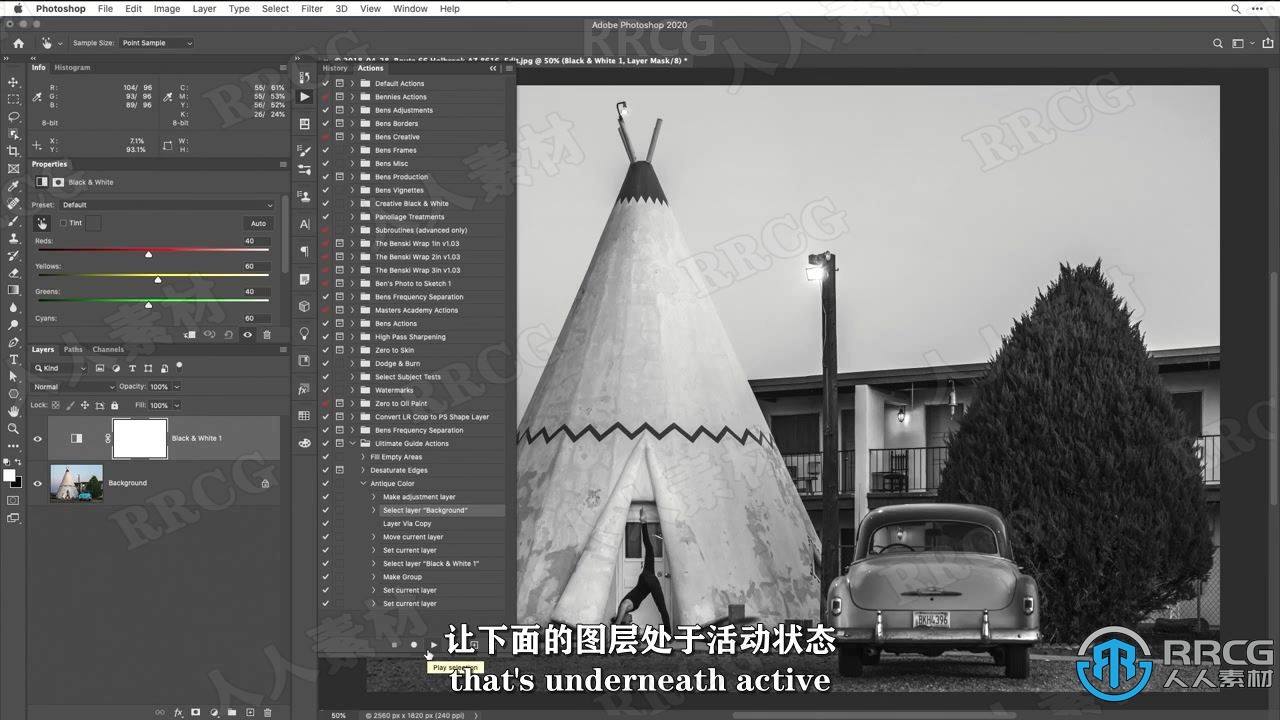
Task: Expand the Fill Empty Areas action
Action: pyautogui.click(x=363, y=457)
